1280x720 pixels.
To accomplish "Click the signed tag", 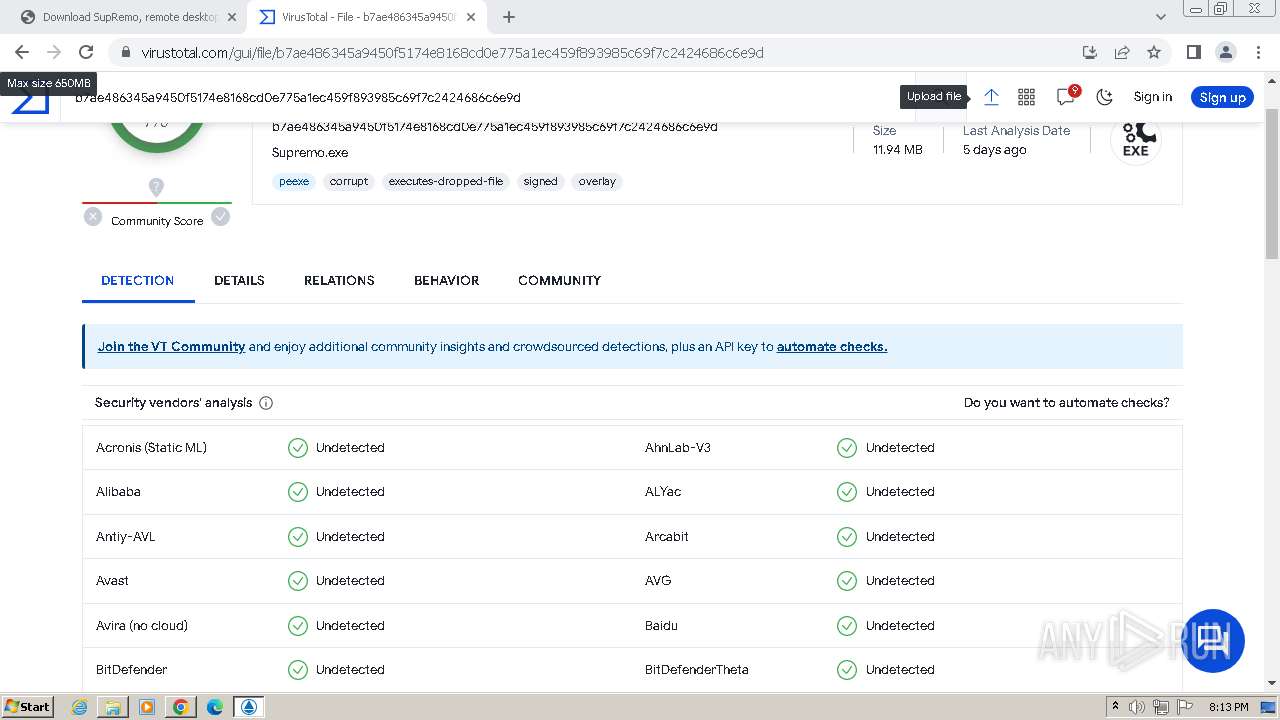I will (540, 182).
